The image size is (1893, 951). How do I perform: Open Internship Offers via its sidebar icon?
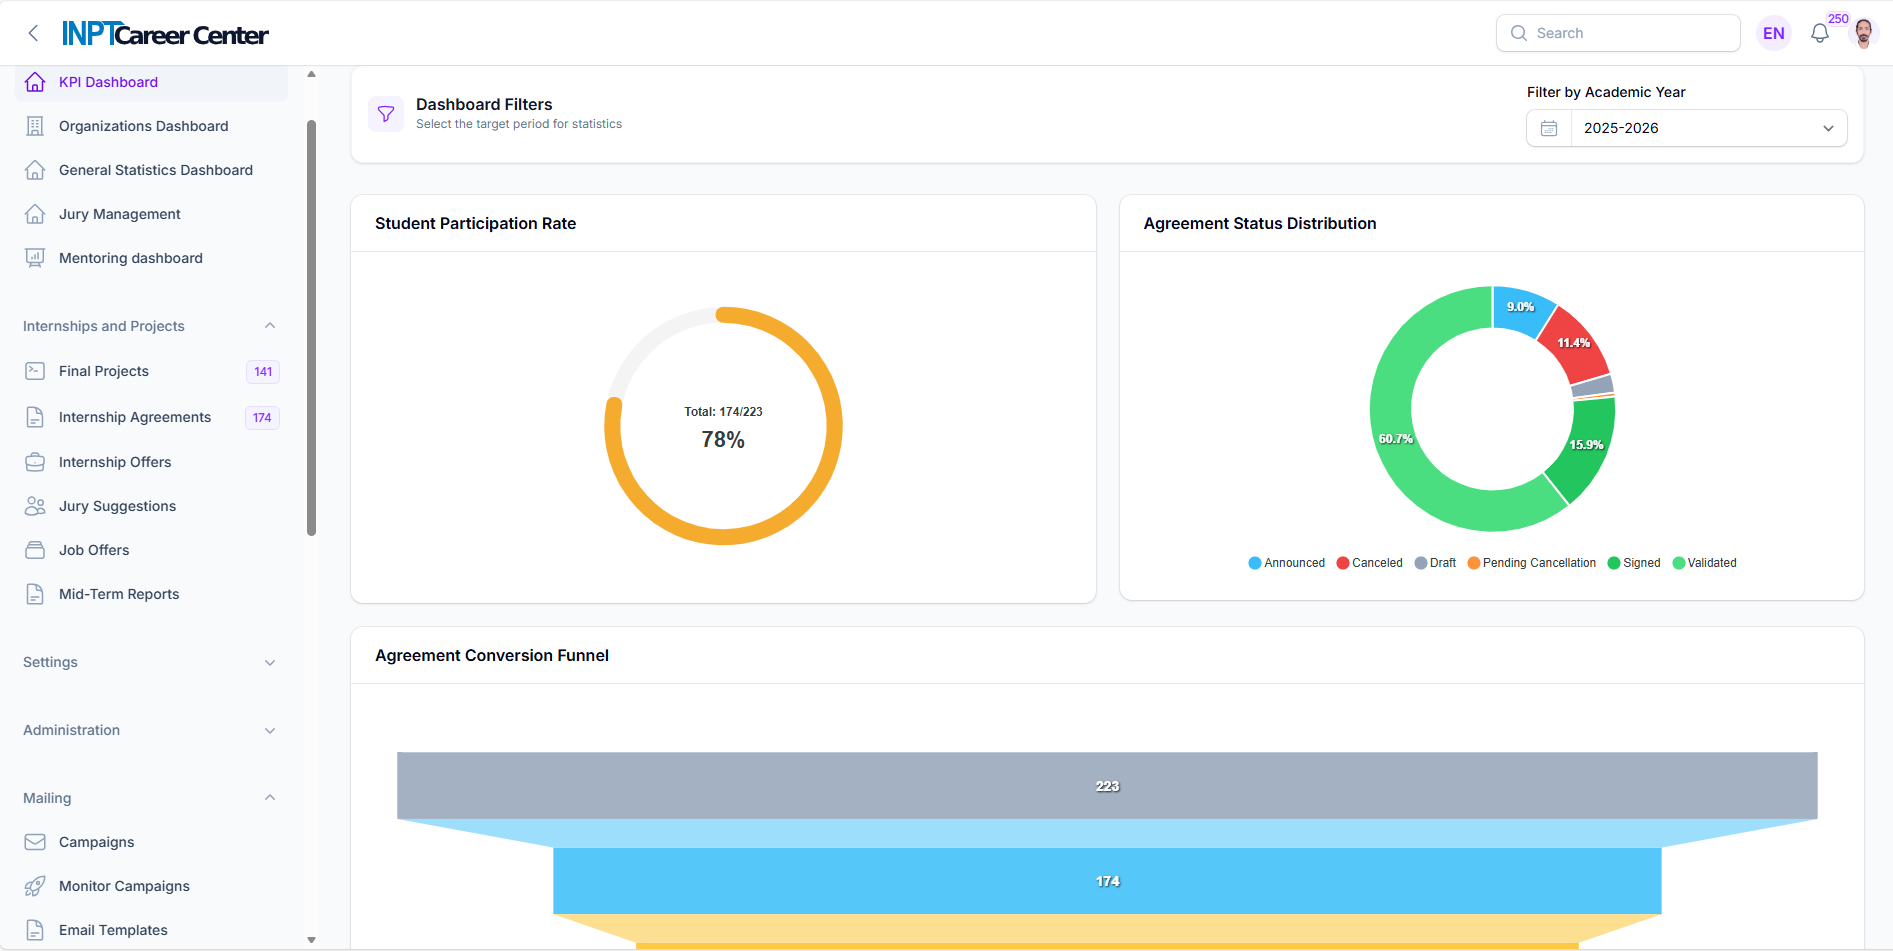click(35, 461)
